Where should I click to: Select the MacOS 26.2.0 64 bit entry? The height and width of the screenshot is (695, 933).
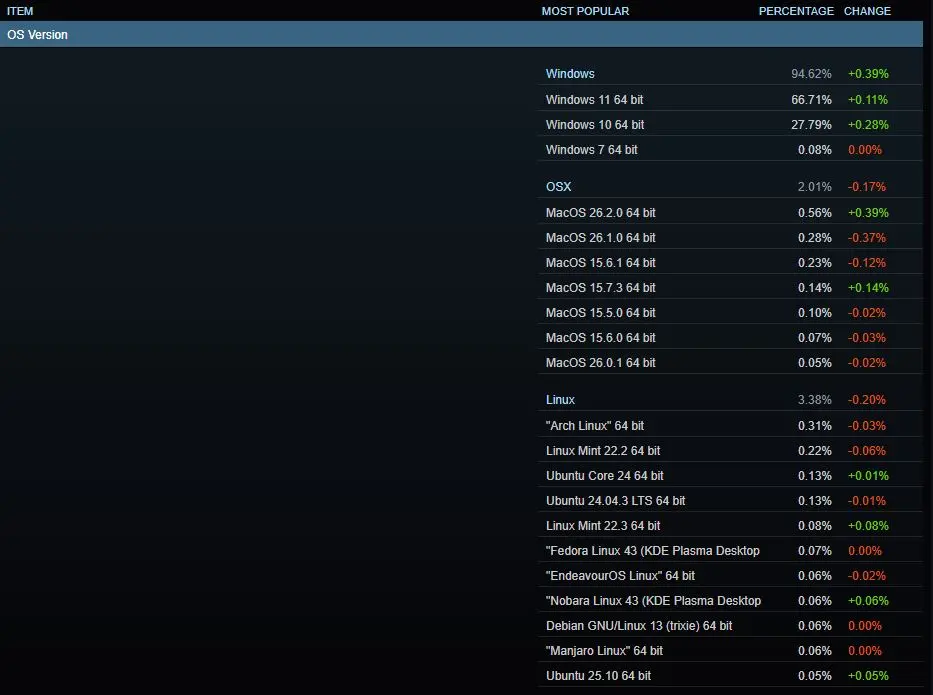(x=601, y=212)
